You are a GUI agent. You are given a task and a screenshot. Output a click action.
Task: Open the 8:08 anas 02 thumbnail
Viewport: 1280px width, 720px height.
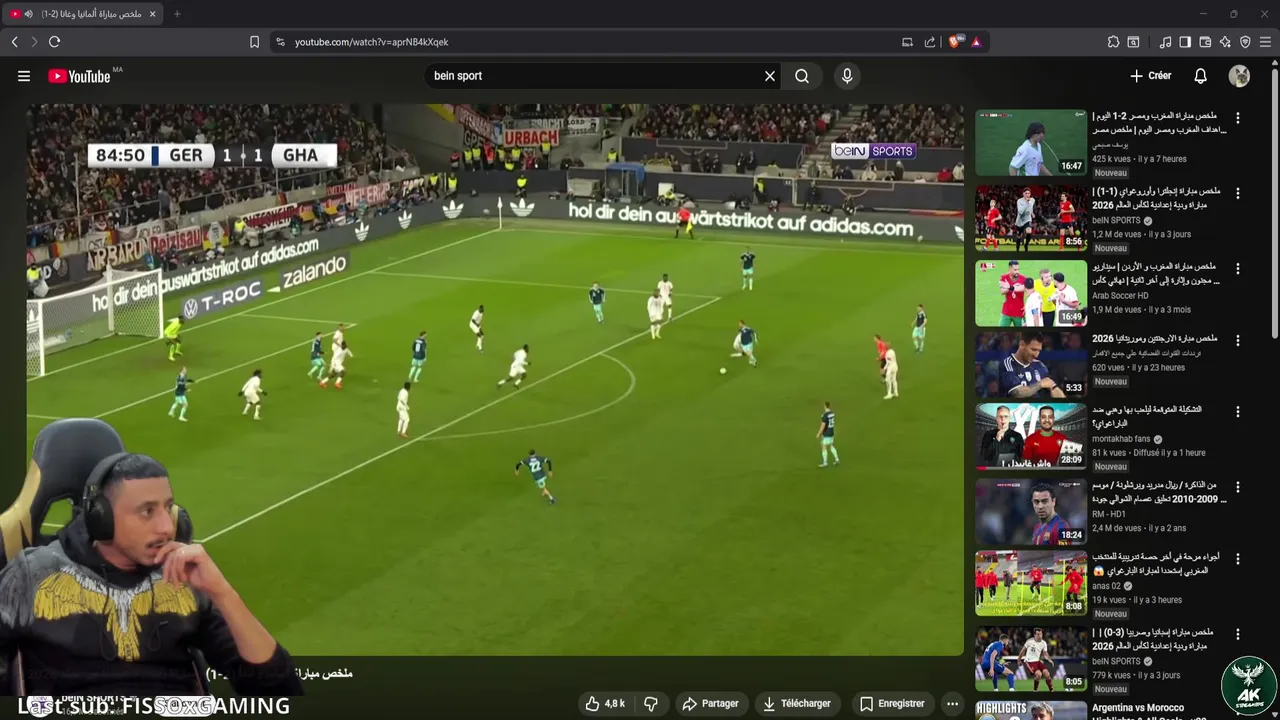(x=1031, y=583)
